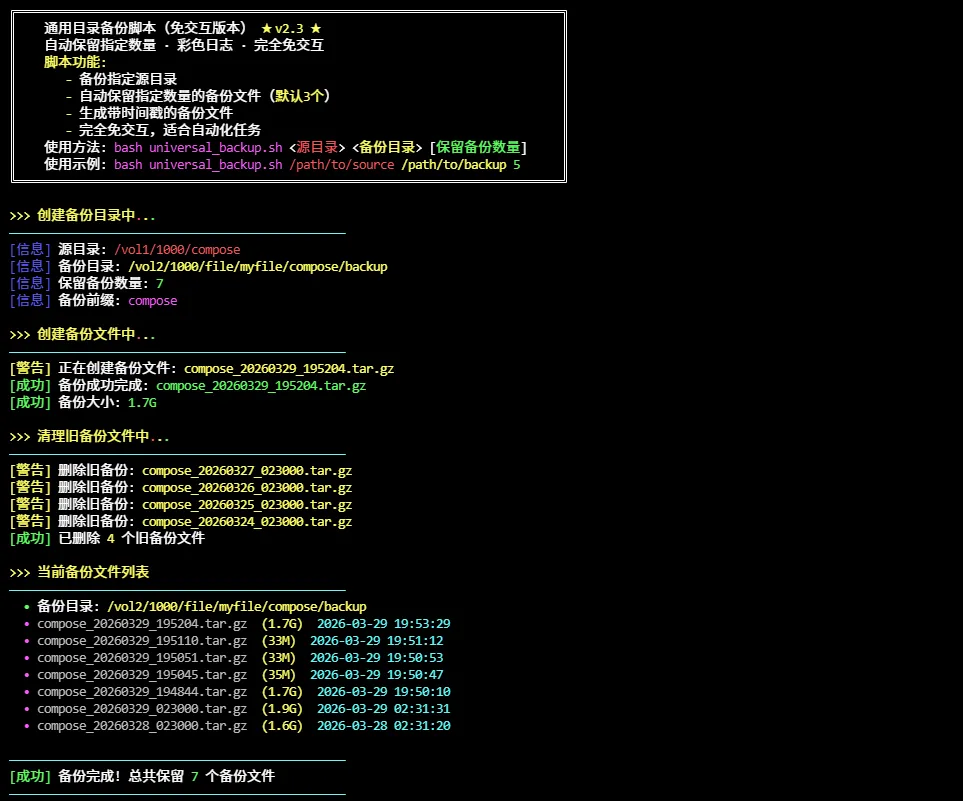Click the ">>> 当前备份文件列表" section heading
This screenshot has height=801, width=963.
point(79,572)
